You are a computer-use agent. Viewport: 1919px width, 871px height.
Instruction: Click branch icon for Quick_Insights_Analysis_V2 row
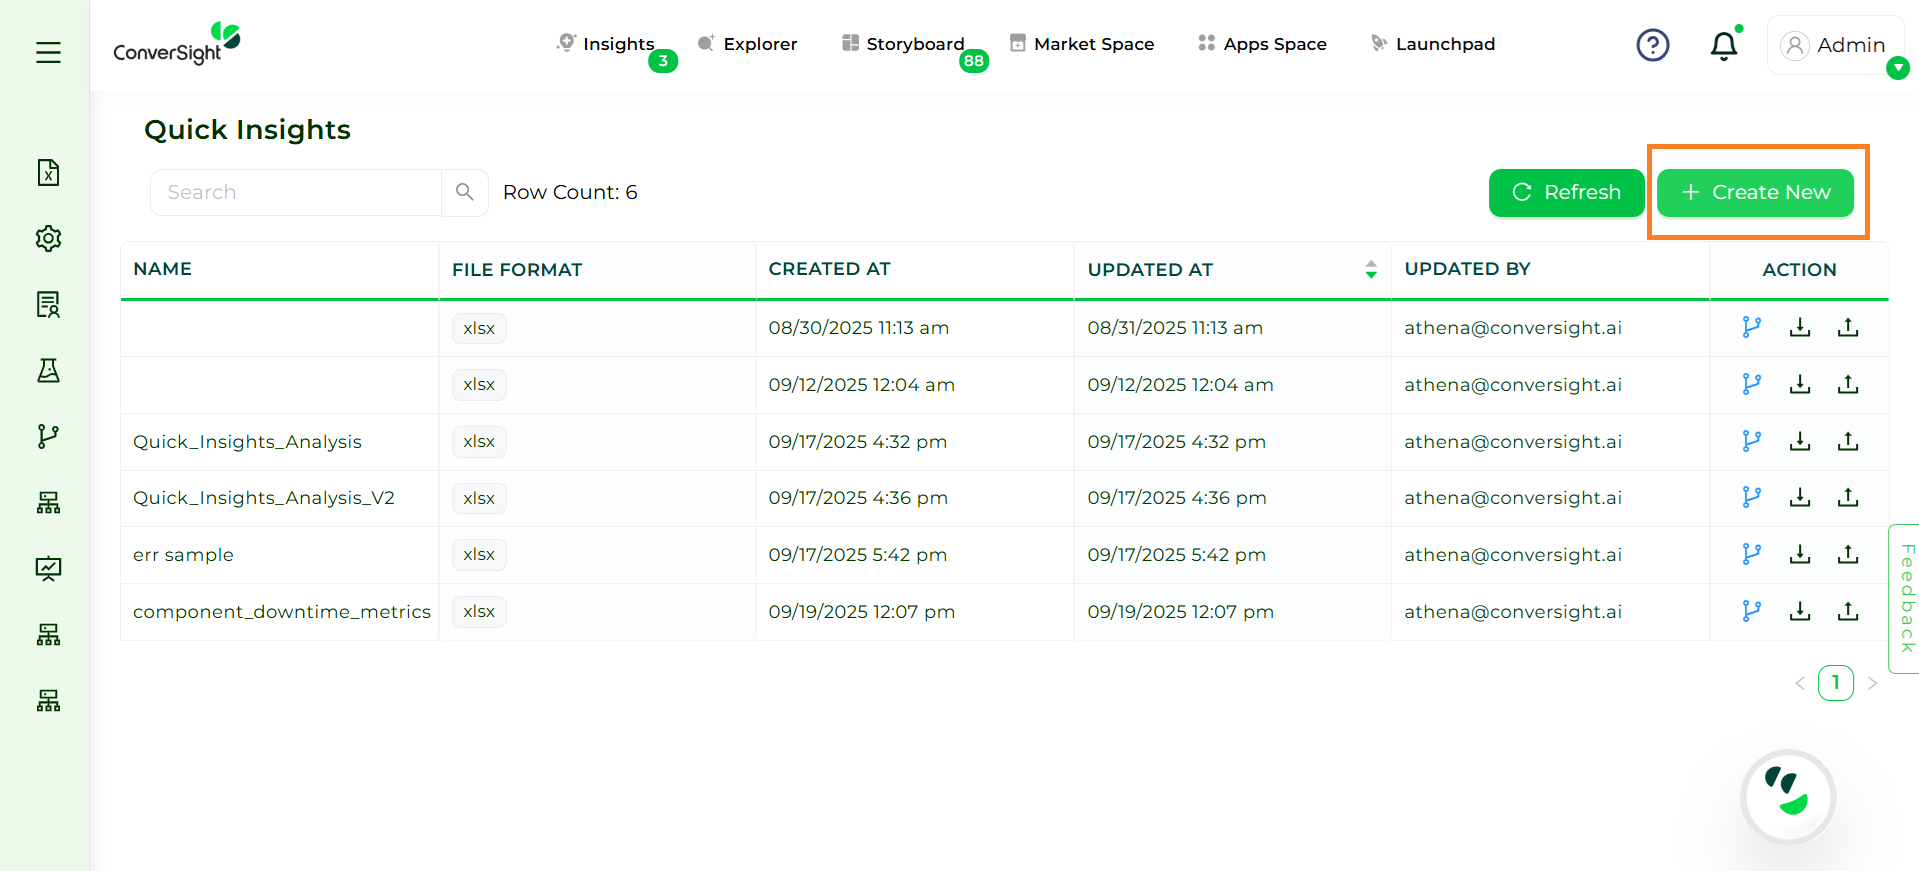(1751, 497)
